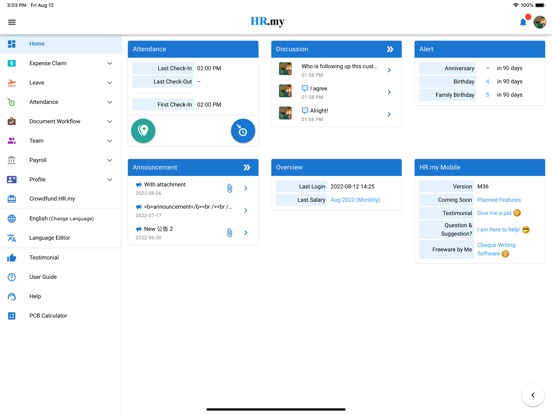The height and width of the screenshot is (414, 552).
Task: Click Last Check-In time 02:00 PM
Action: pyautogui.click(x=209, y=68)
